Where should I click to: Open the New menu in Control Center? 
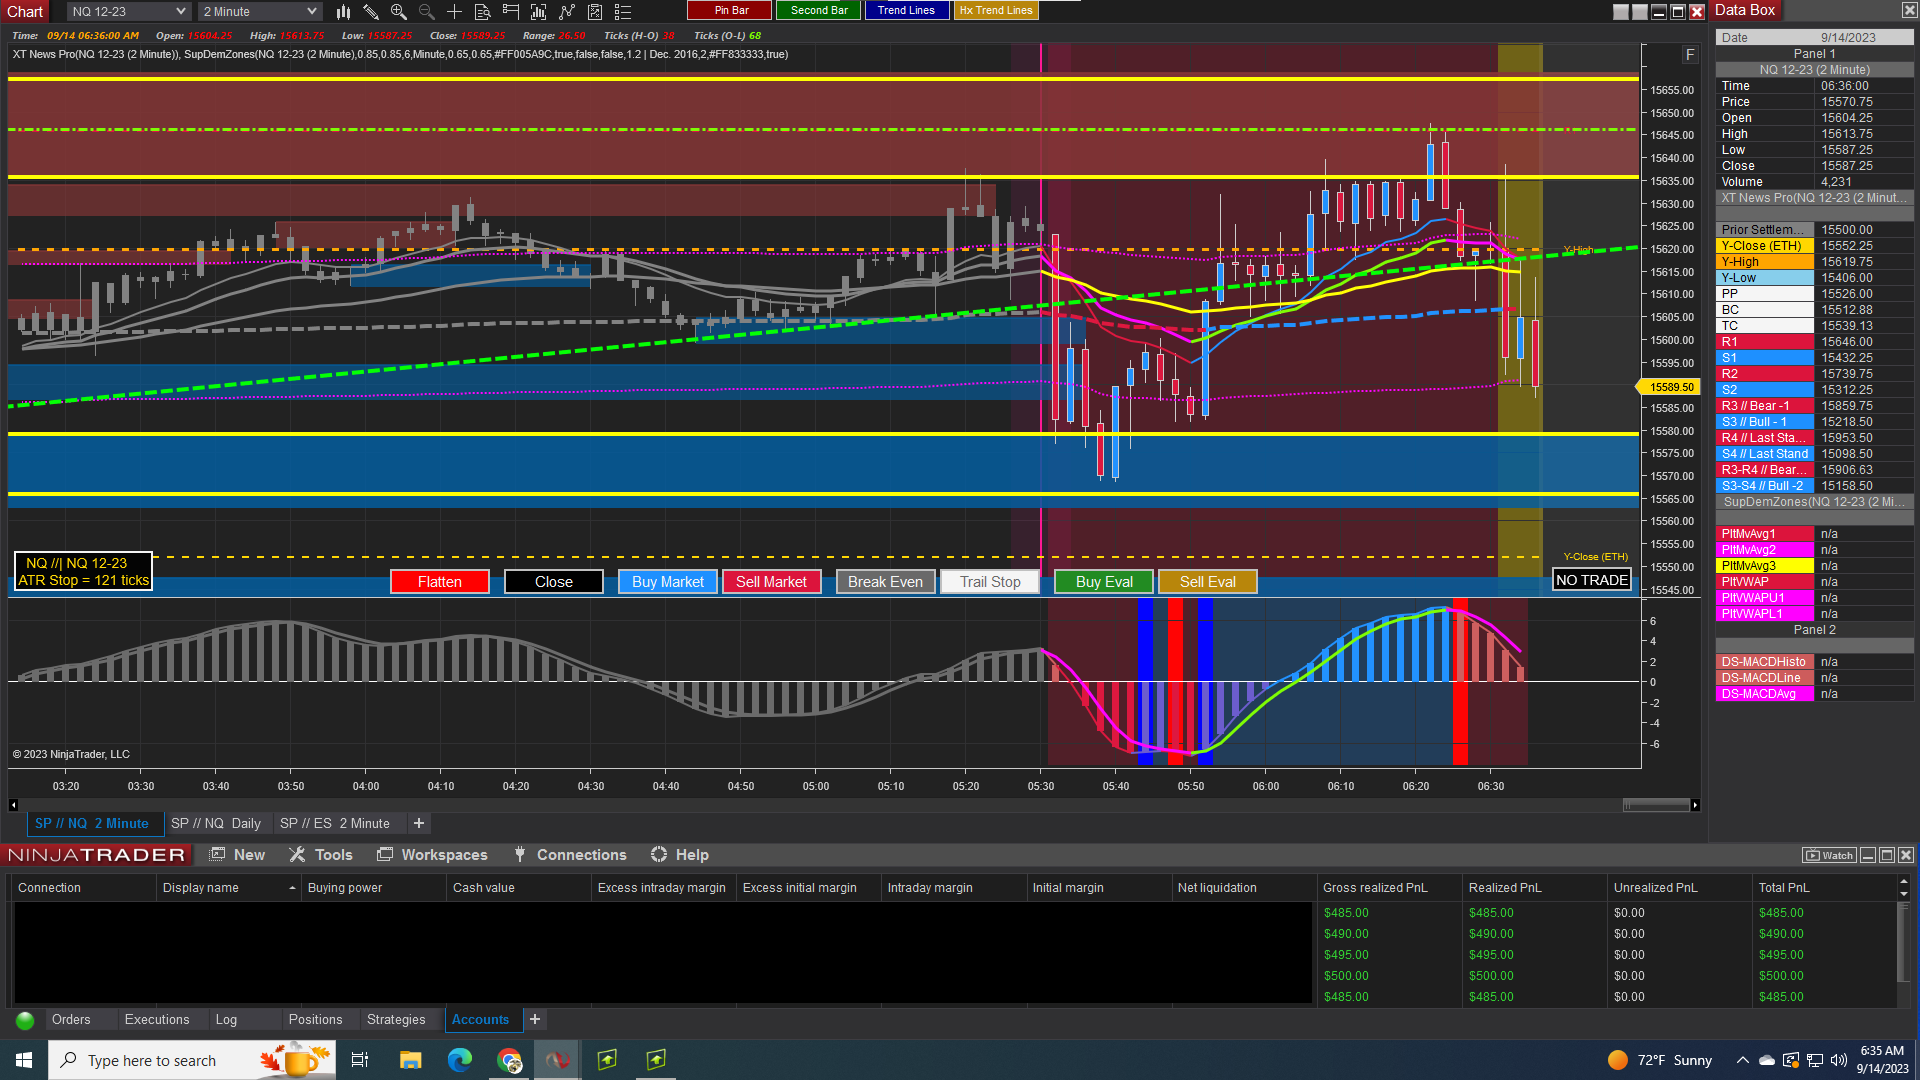coord(237,855)
